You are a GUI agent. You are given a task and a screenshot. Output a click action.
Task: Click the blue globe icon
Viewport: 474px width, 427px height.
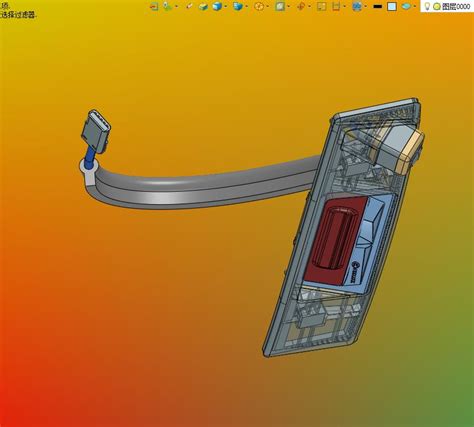point(357,6)
